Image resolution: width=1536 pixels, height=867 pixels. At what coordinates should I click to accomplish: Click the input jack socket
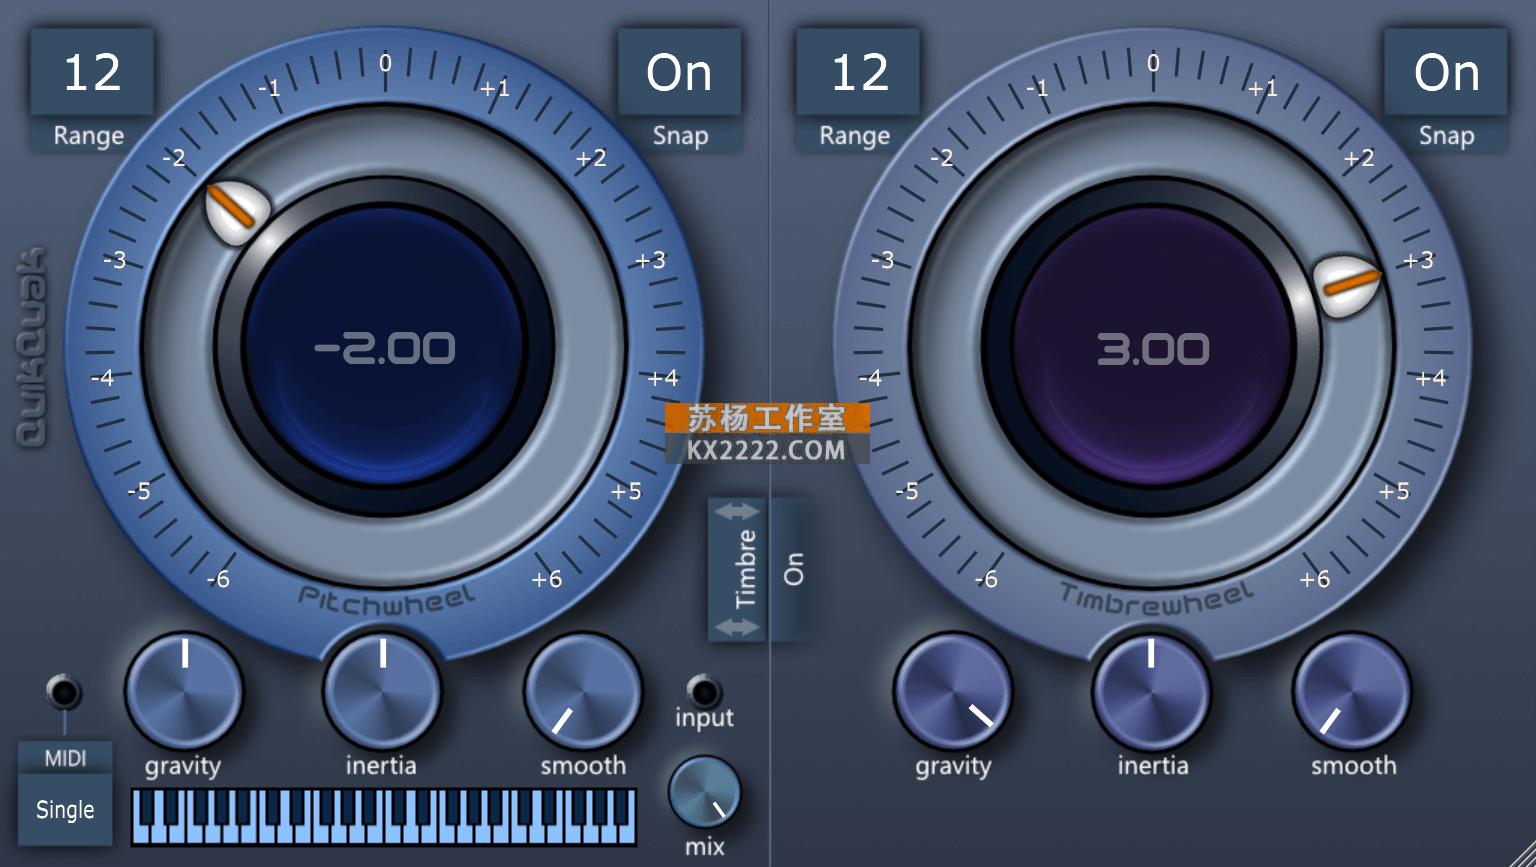704,690
